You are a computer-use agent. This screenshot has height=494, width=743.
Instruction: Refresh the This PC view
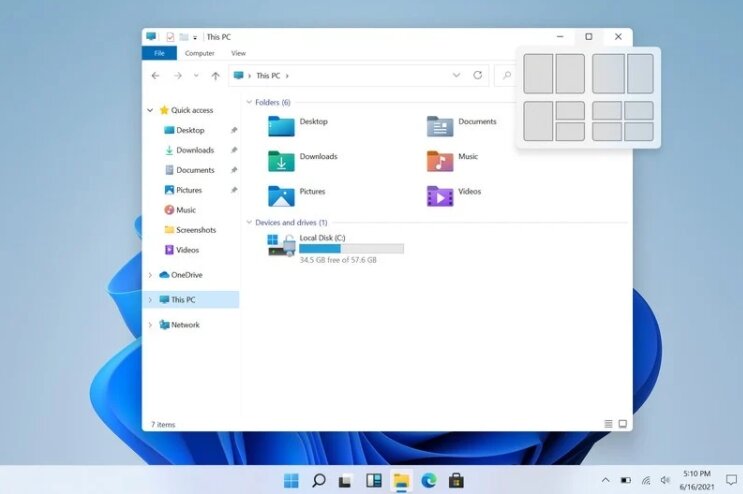tap(478, 75)
